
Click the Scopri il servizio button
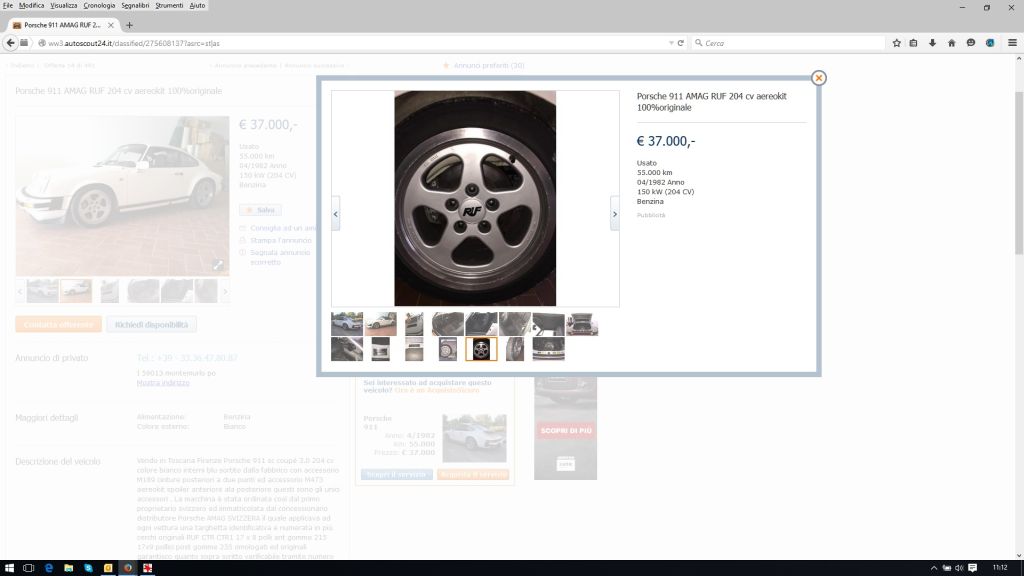click(x=396, y=474)
